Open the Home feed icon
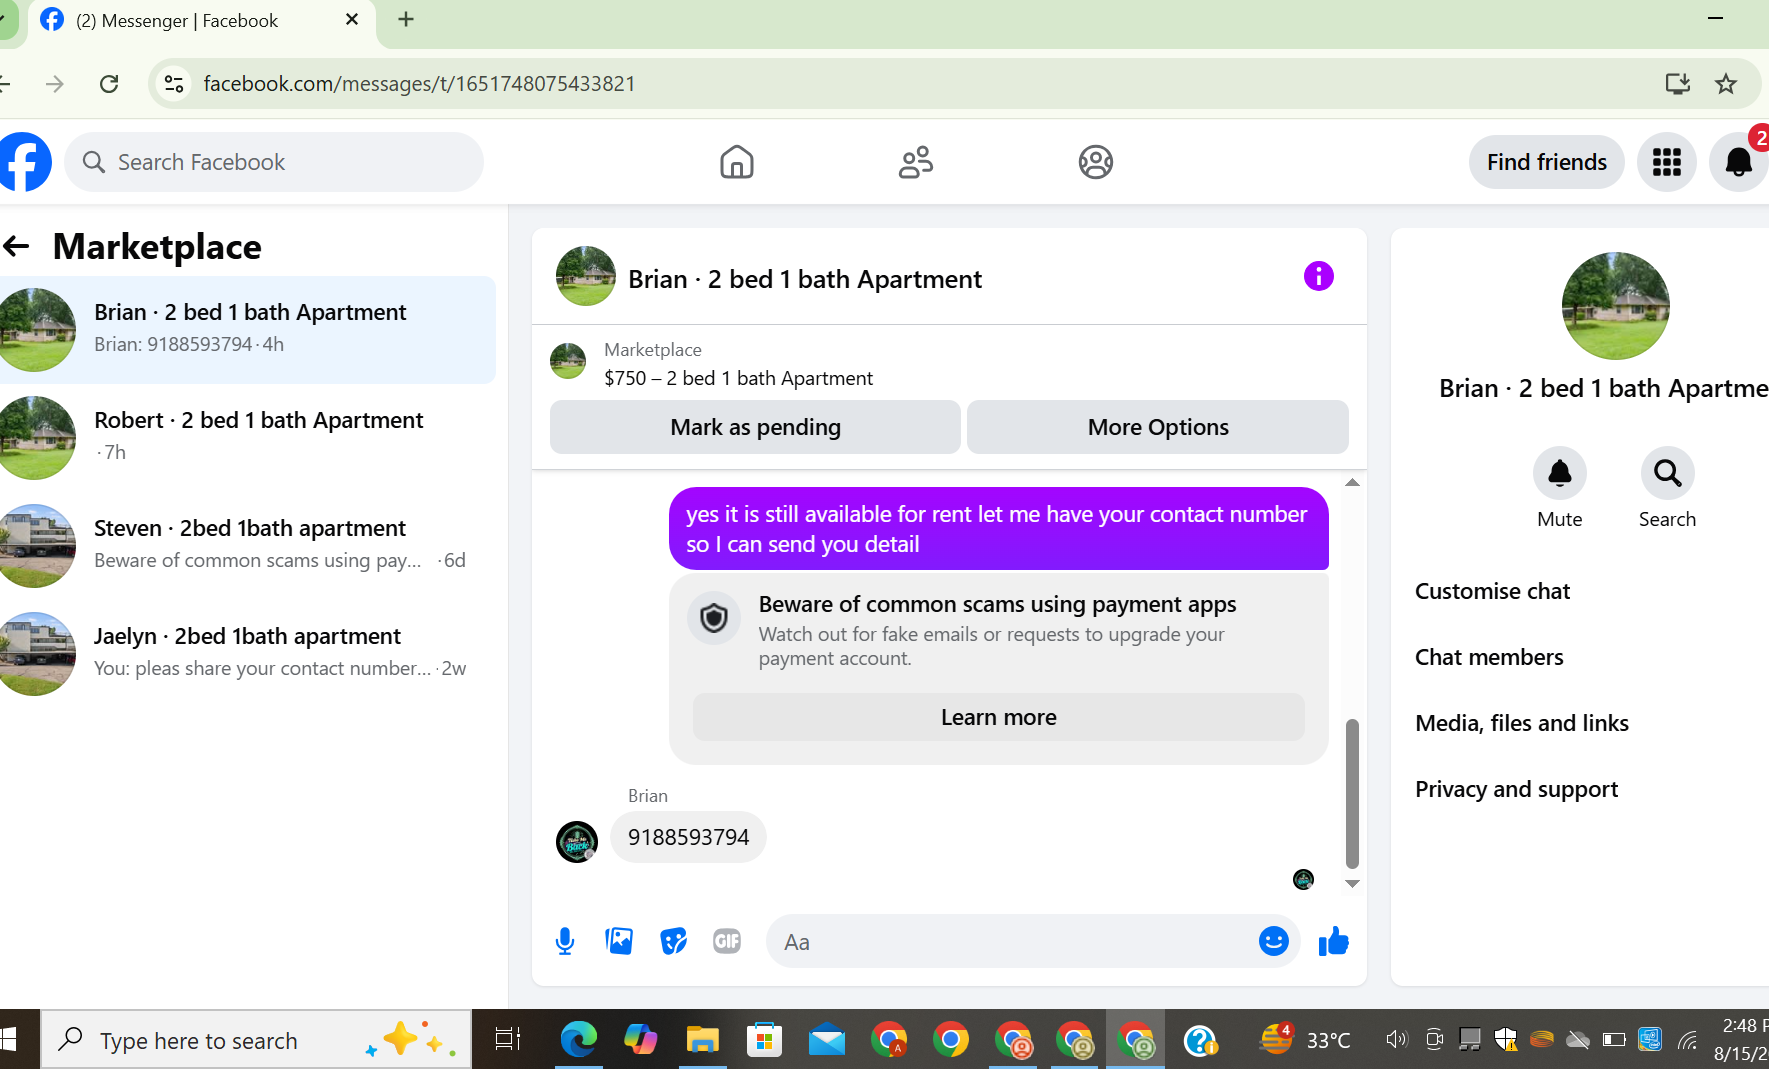The width and height of the screenshot is (1769, 1069). pyautogui.click(x=737, y=162)
